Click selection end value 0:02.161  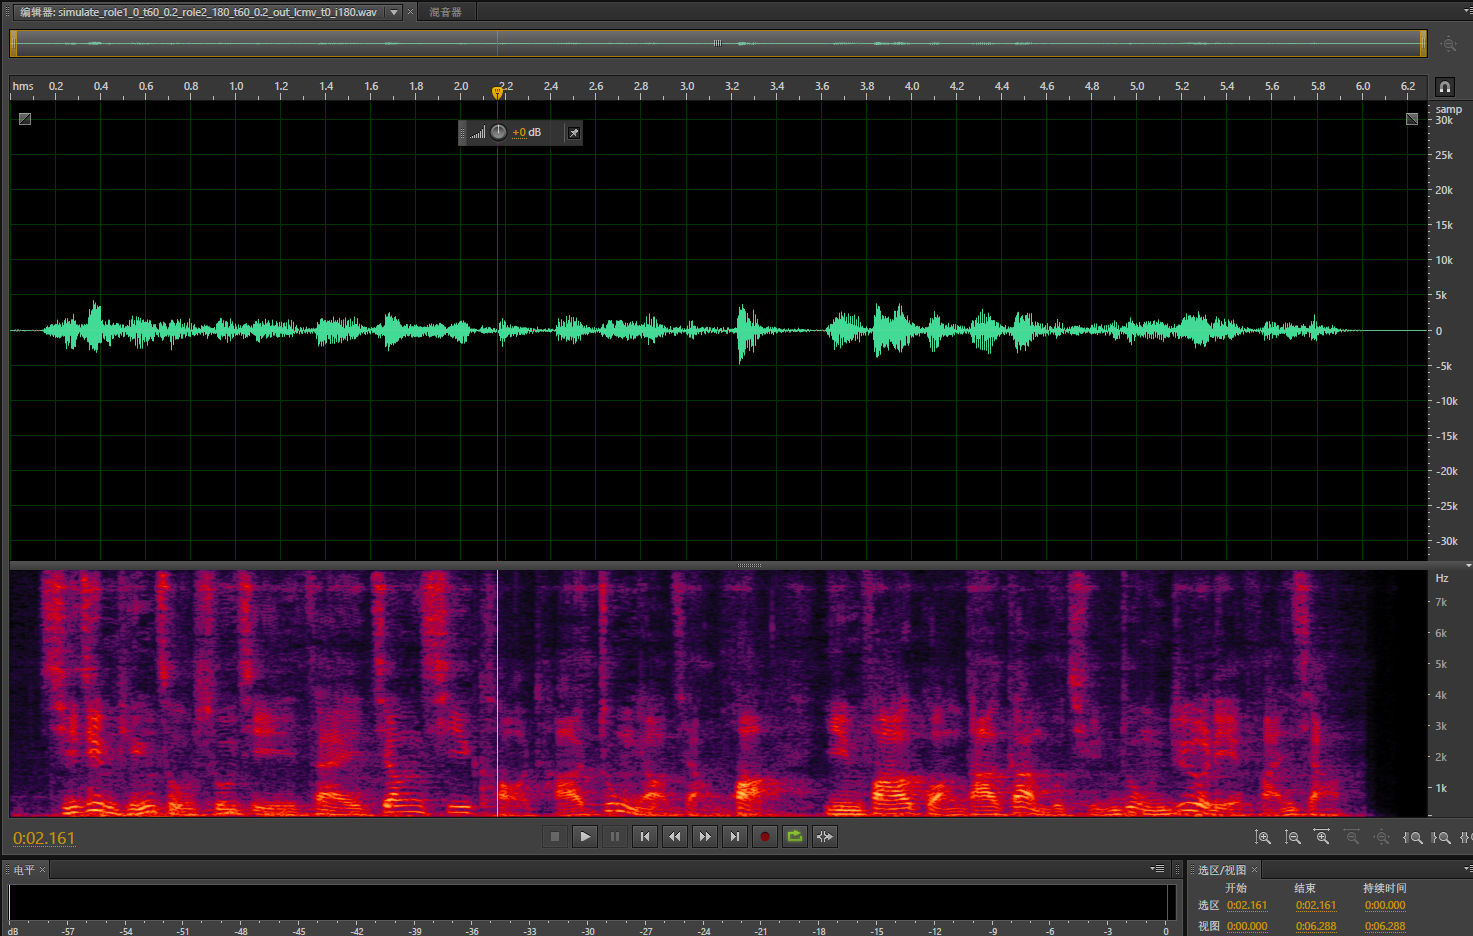tap(1316, 905)
